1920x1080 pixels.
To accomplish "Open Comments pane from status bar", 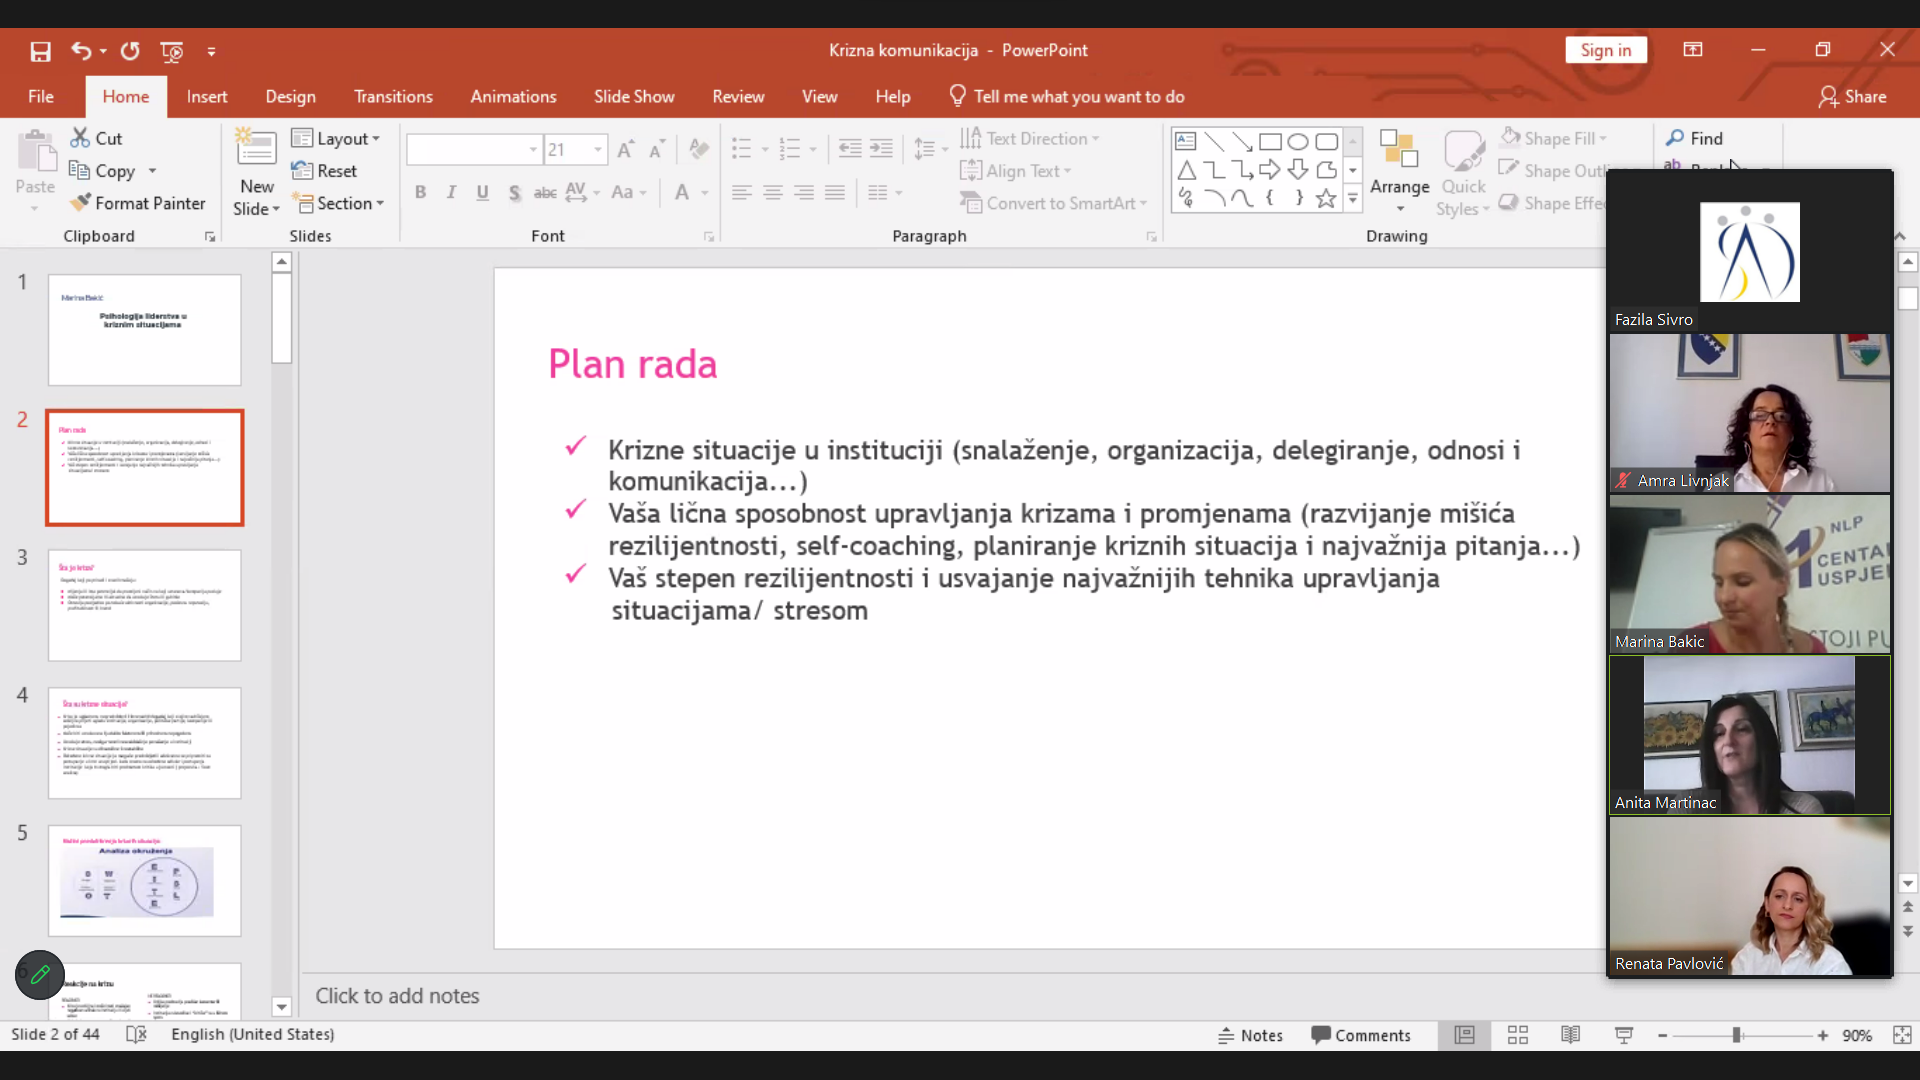I will pyautogui.click(x=1361, y=1035).
